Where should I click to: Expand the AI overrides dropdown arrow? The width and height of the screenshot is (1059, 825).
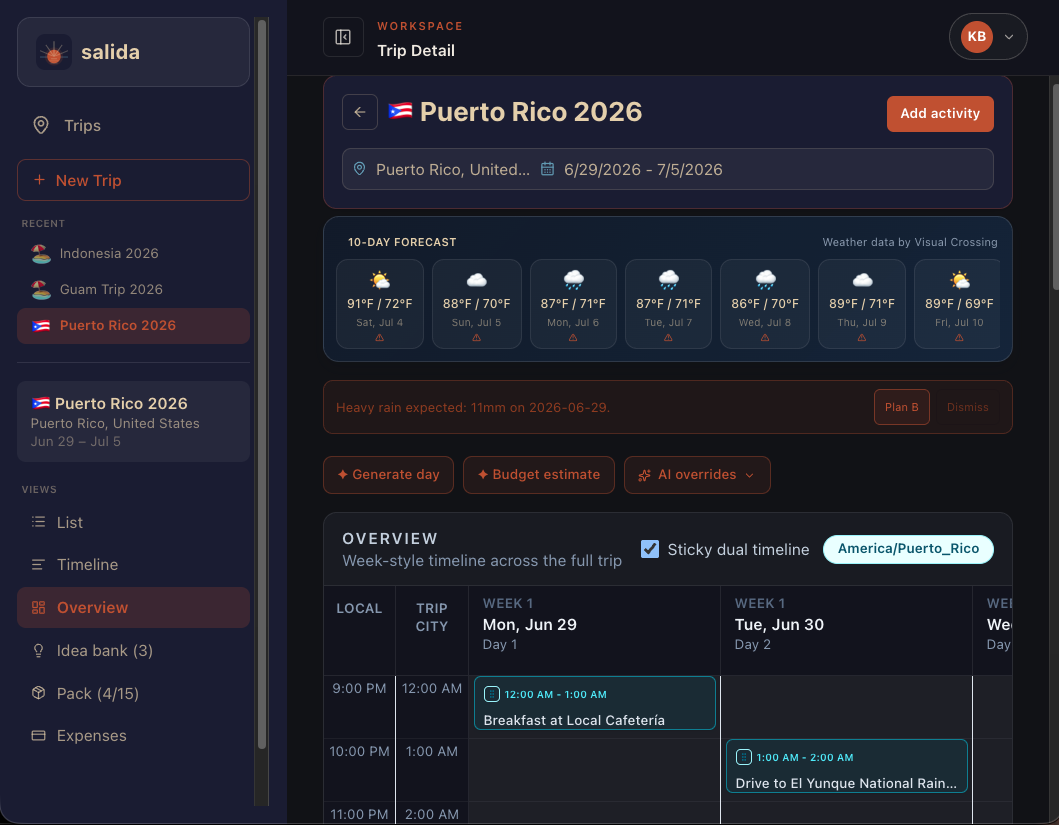(750, 475)
